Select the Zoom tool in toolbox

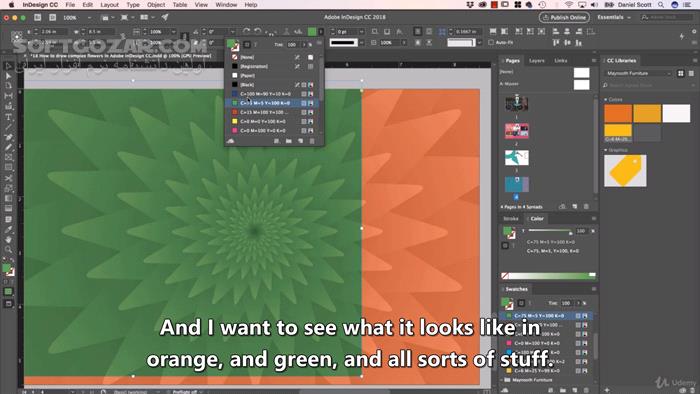pyautogui.click(x=8, y=249)
